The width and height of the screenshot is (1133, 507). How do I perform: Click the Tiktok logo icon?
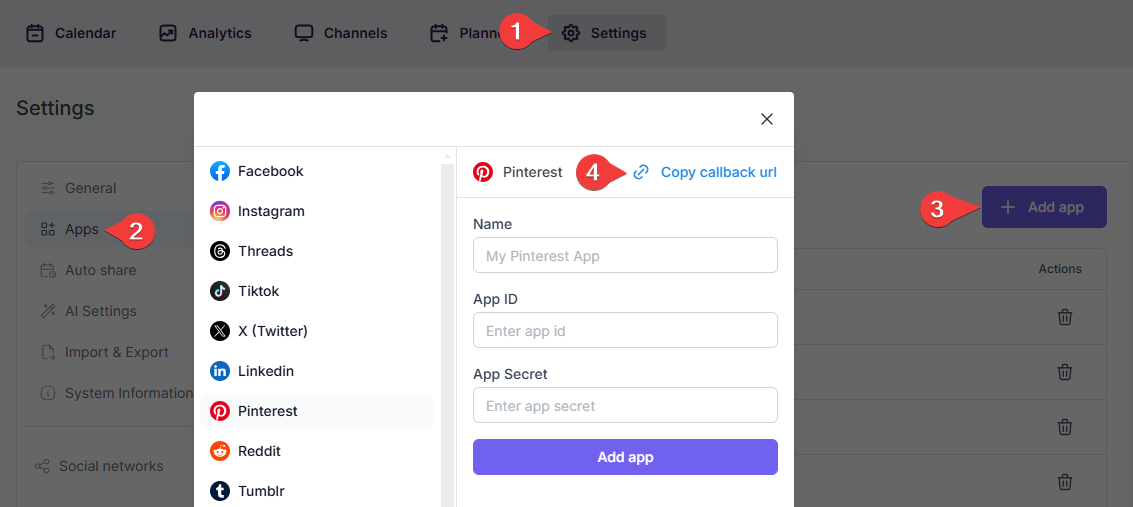[220, 291]
